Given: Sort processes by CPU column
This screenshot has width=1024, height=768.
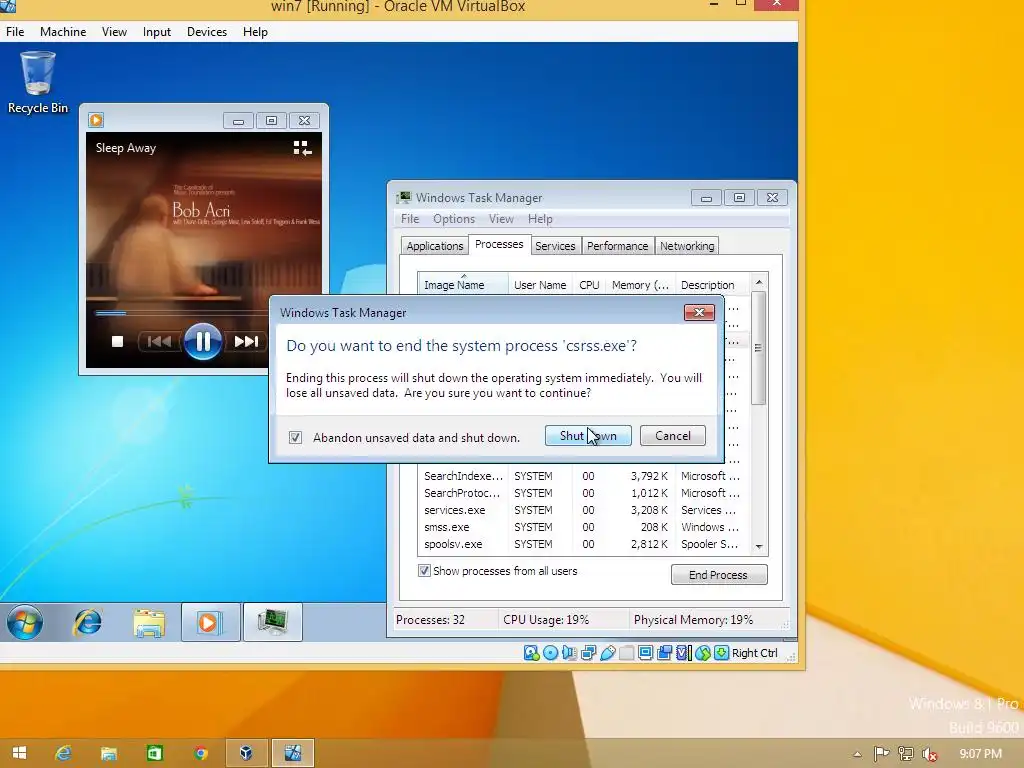Looking at the screenshot, I should (x=589, y=285).
